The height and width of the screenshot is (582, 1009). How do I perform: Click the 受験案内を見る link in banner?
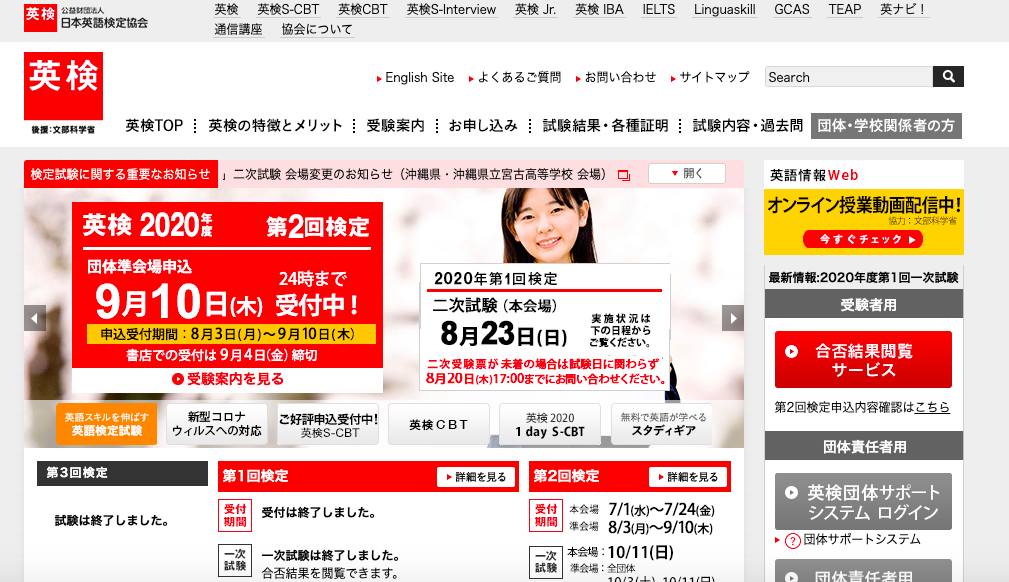click(228, 379)
